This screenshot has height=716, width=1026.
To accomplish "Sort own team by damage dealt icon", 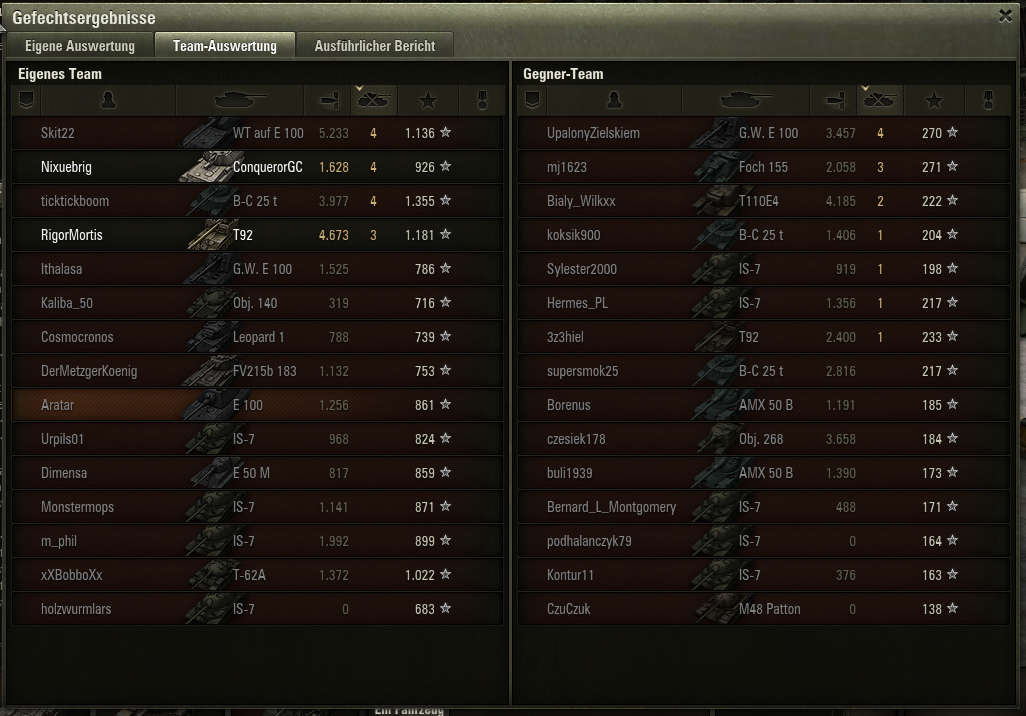I will [x=328, y=100].
